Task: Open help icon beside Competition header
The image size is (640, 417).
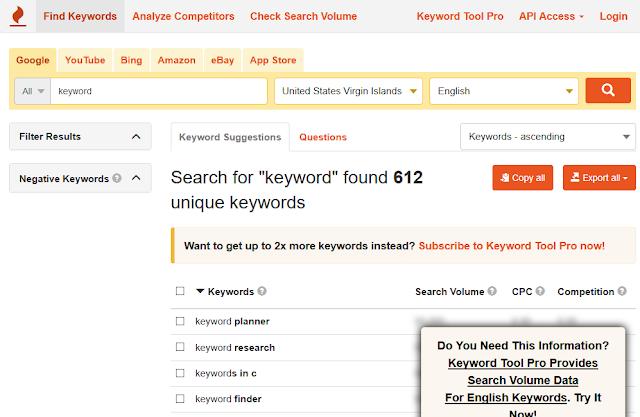Action: 622,291
